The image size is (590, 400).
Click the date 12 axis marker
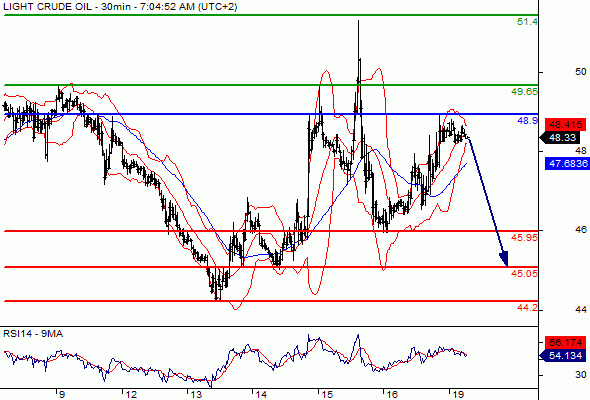click(x=131, y=394)
